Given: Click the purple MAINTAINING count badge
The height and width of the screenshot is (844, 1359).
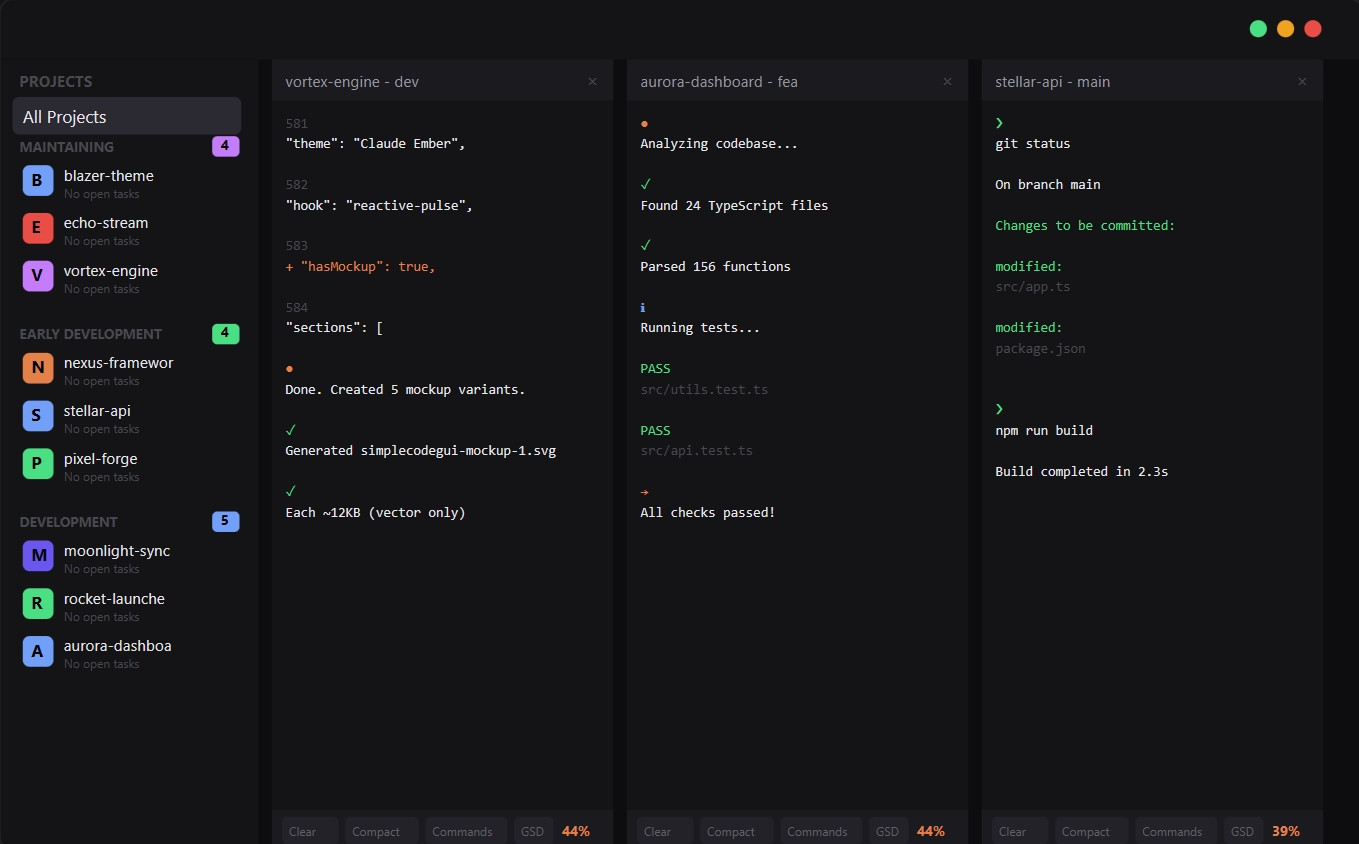Looking at the screenshot, I should pyautogui.click(x=226, y=147).
